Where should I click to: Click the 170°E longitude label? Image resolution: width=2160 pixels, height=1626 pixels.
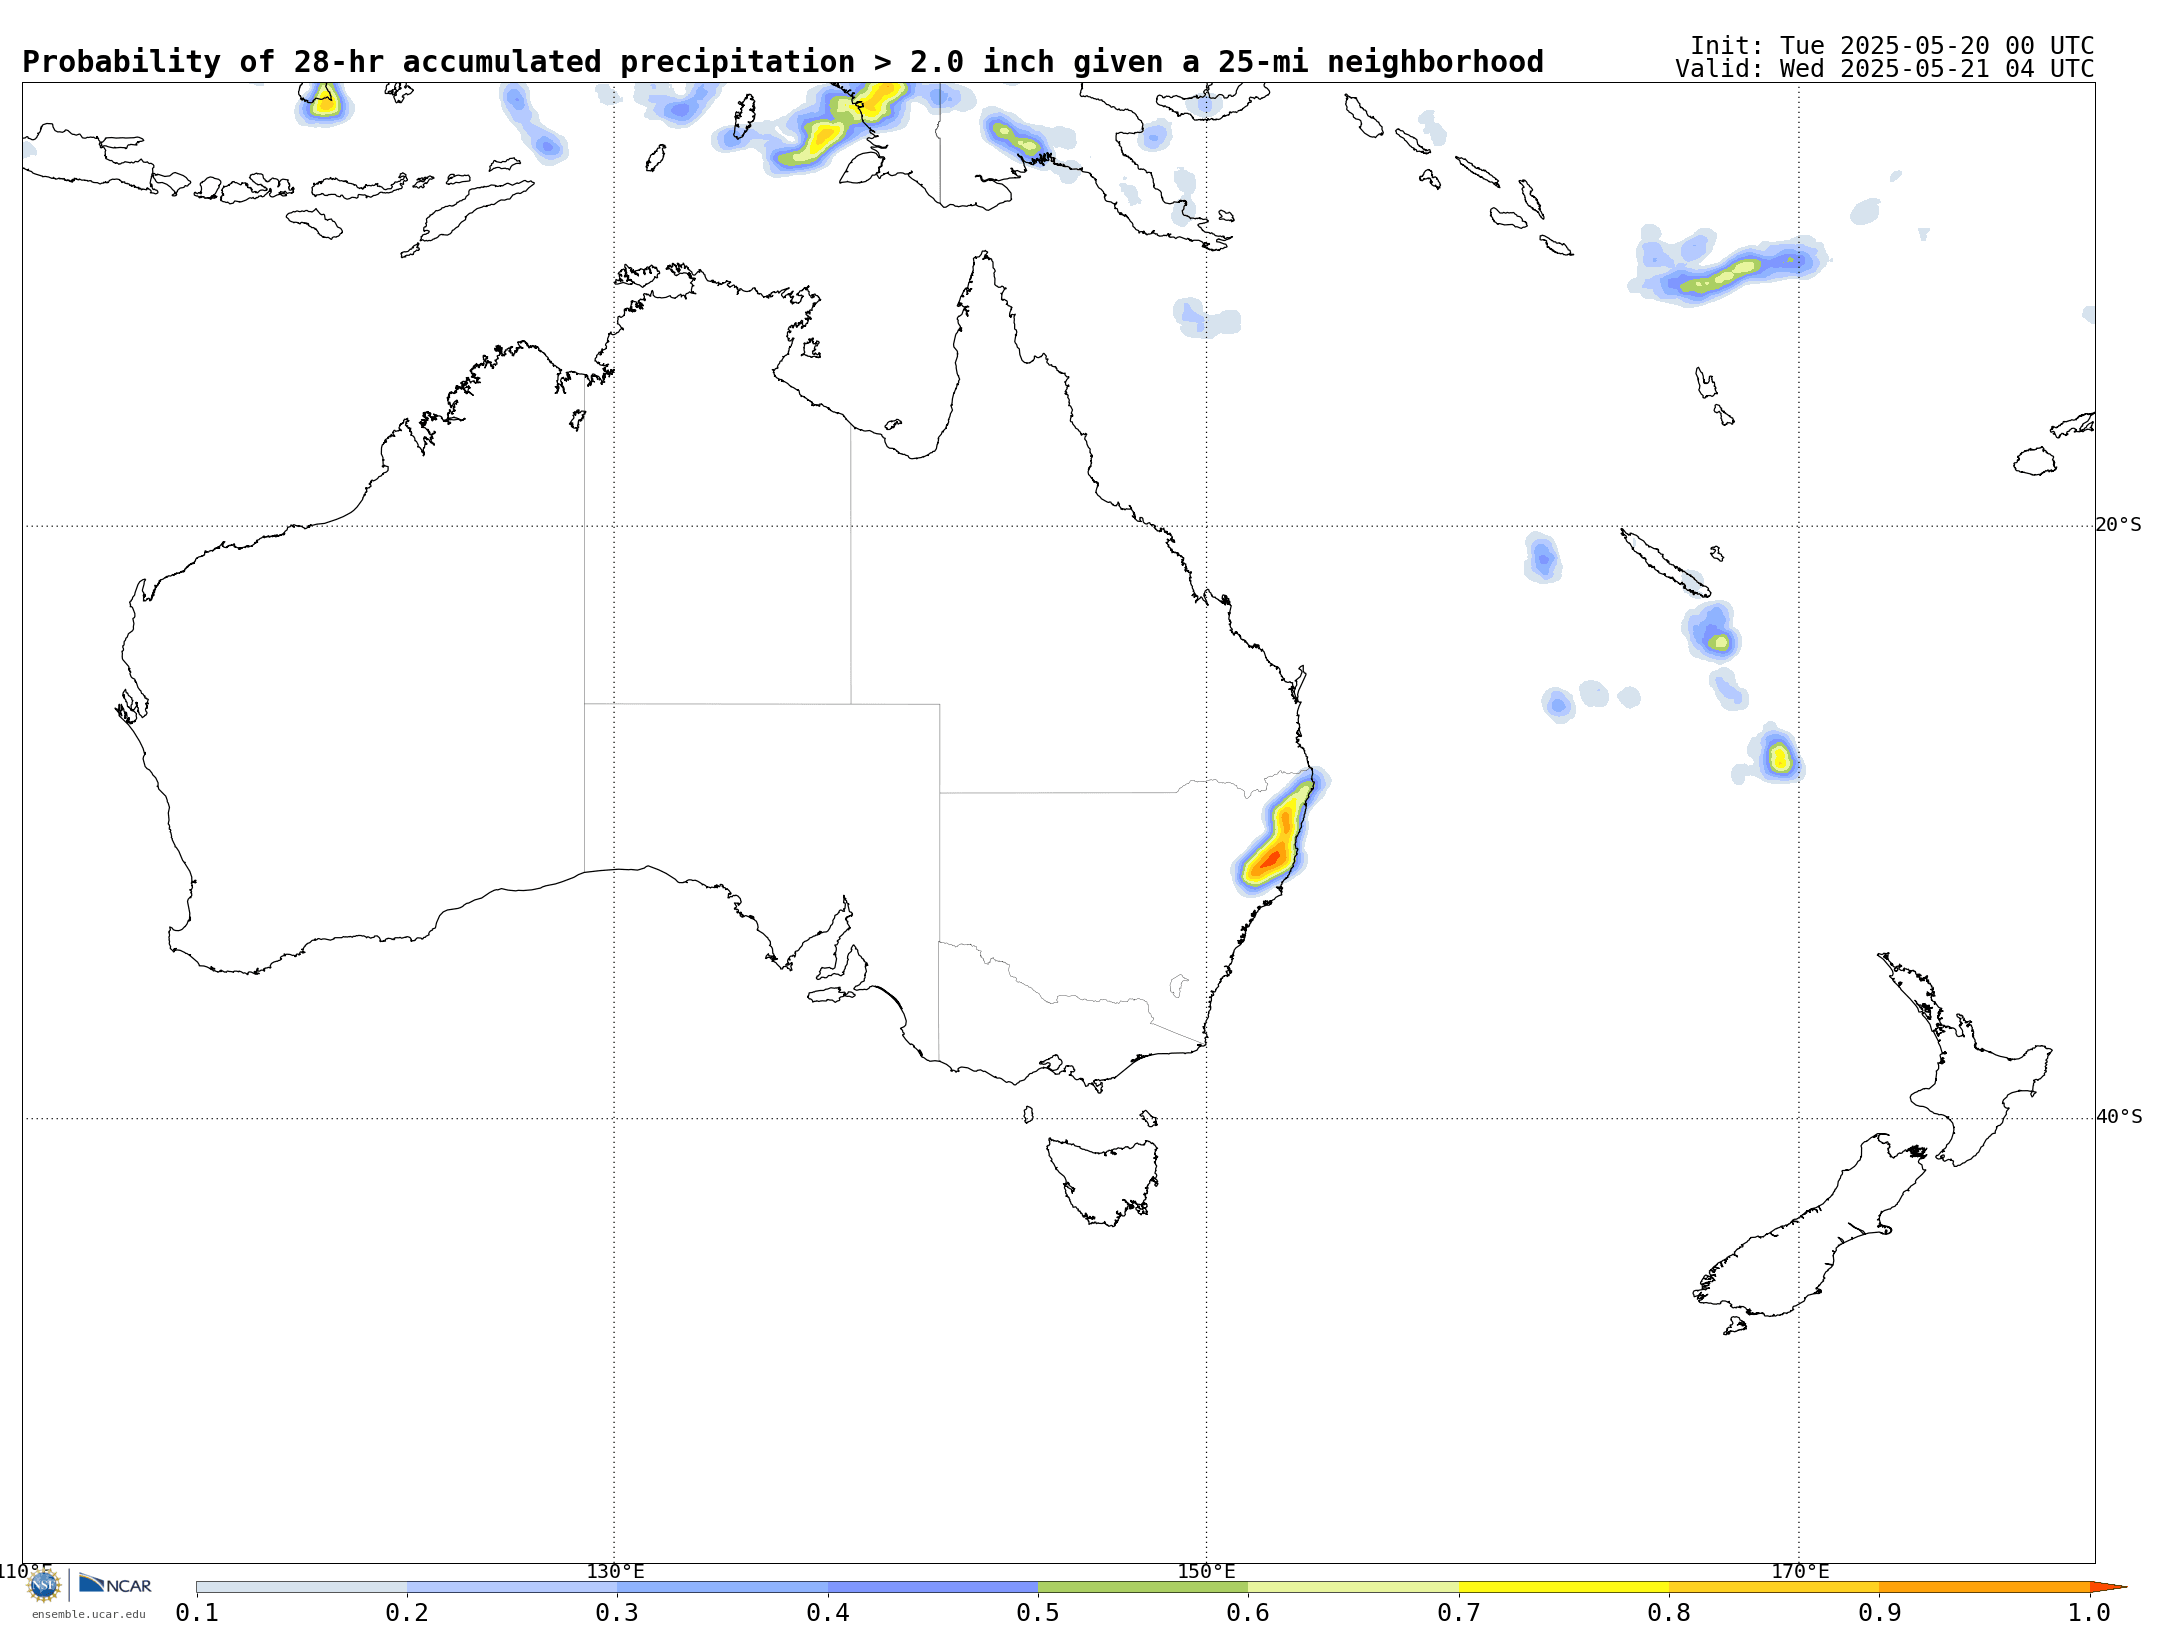click(1800, 1571)
